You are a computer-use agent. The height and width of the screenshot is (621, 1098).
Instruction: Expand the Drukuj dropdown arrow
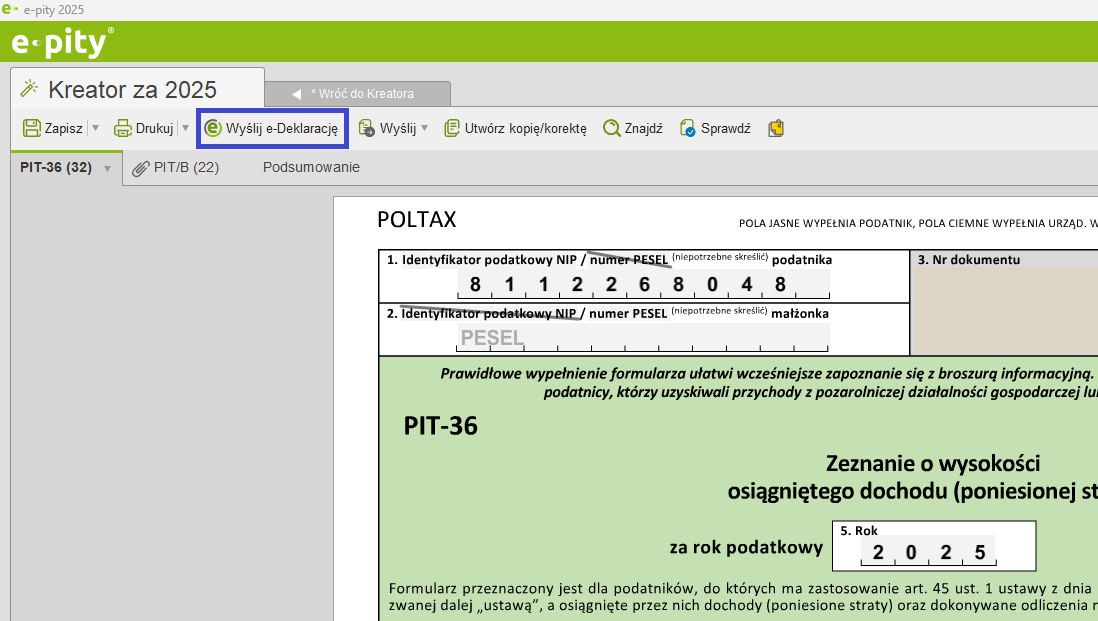coord(185,128)
